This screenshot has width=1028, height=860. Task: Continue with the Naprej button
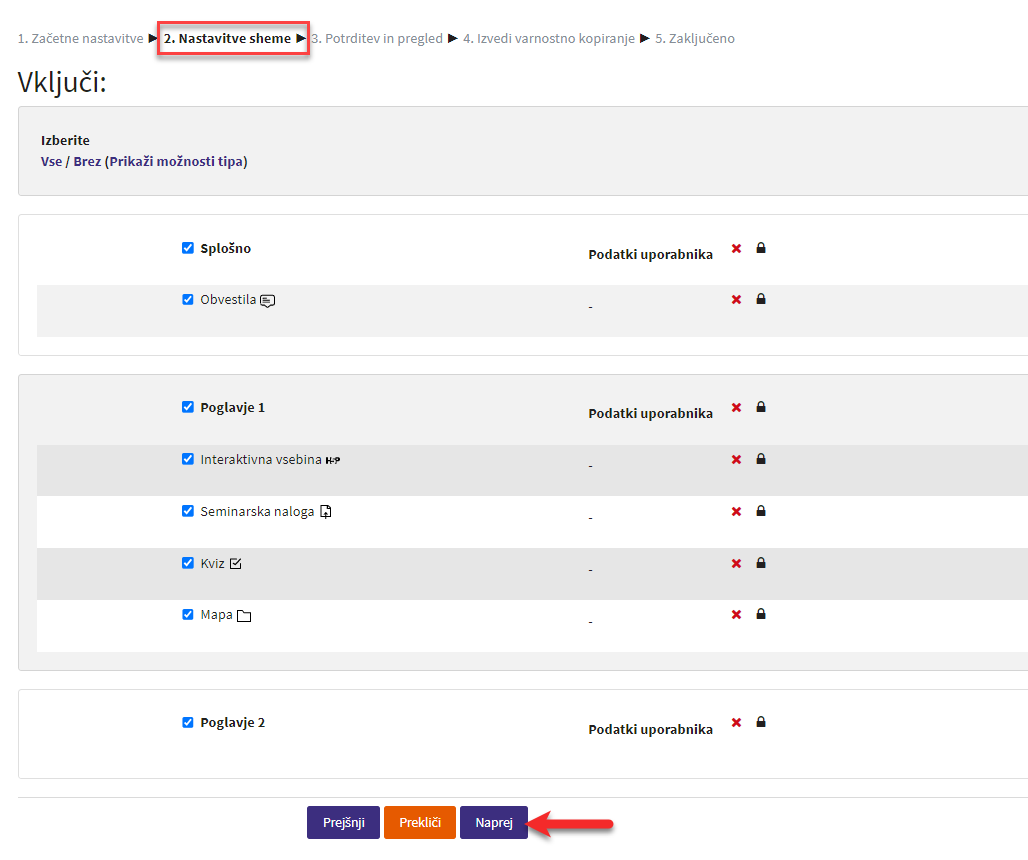494,823
